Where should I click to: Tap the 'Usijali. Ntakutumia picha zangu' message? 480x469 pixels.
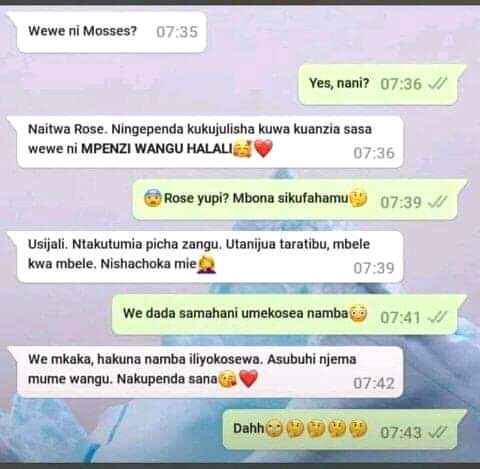click(x=210, y=257)
